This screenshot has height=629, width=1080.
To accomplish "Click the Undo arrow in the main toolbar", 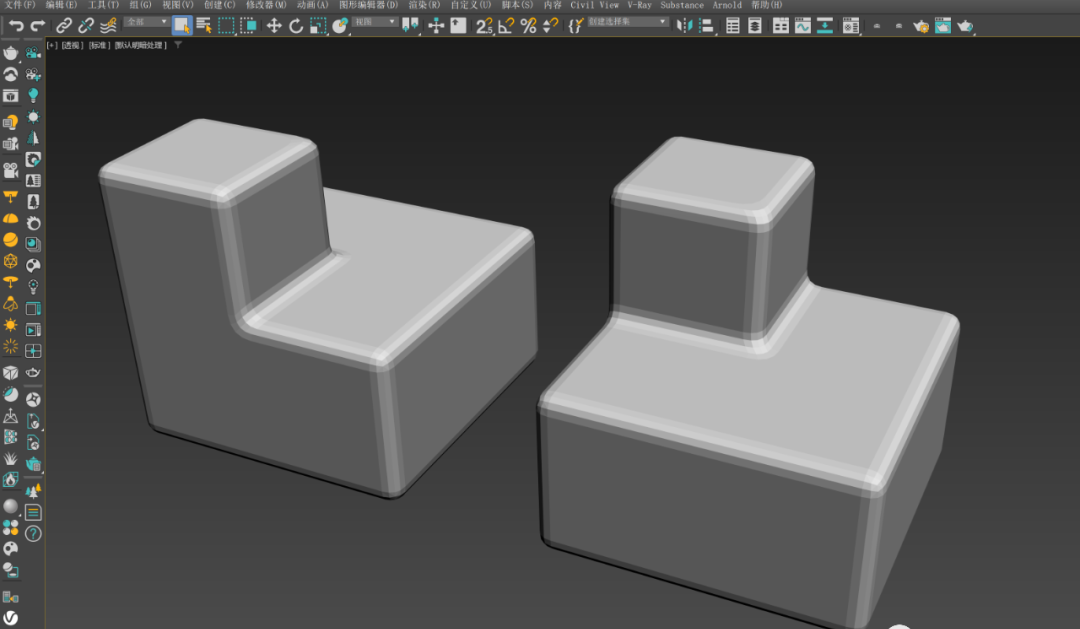I will [x=16, y=25].
